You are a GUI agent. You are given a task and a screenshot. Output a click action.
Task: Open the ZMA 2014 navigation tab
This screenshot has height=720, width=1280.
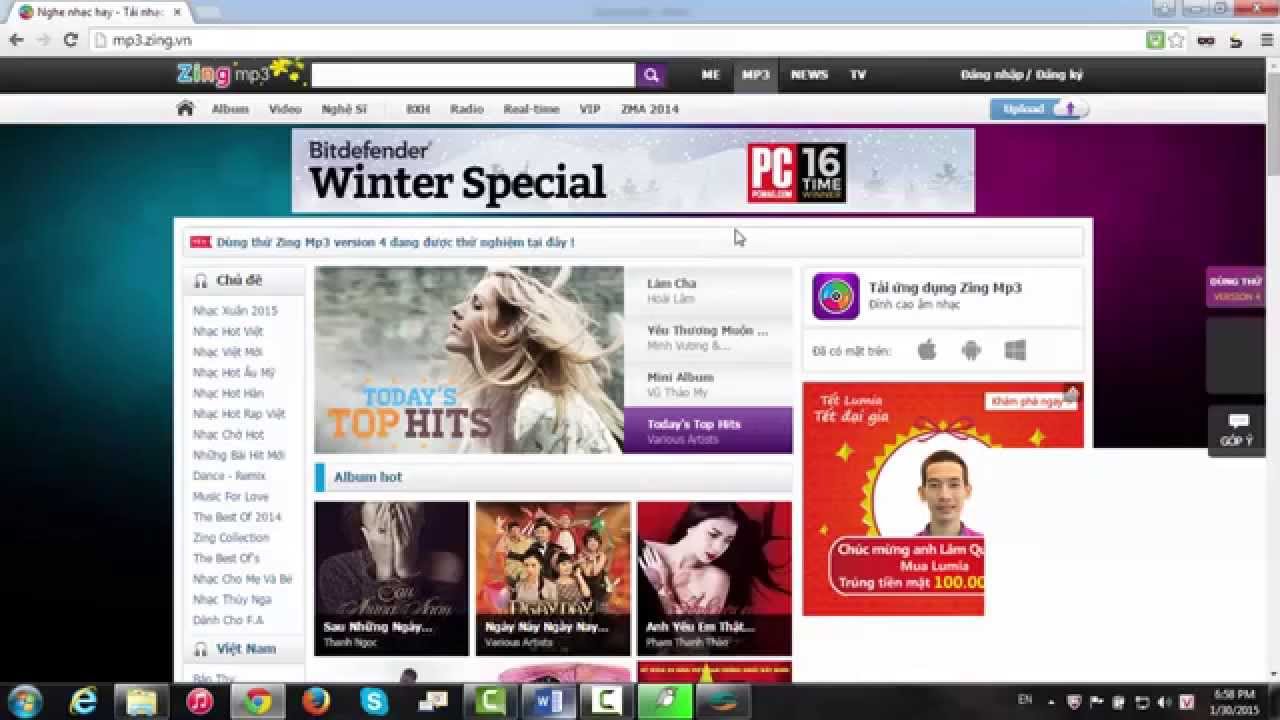[650, 109]
